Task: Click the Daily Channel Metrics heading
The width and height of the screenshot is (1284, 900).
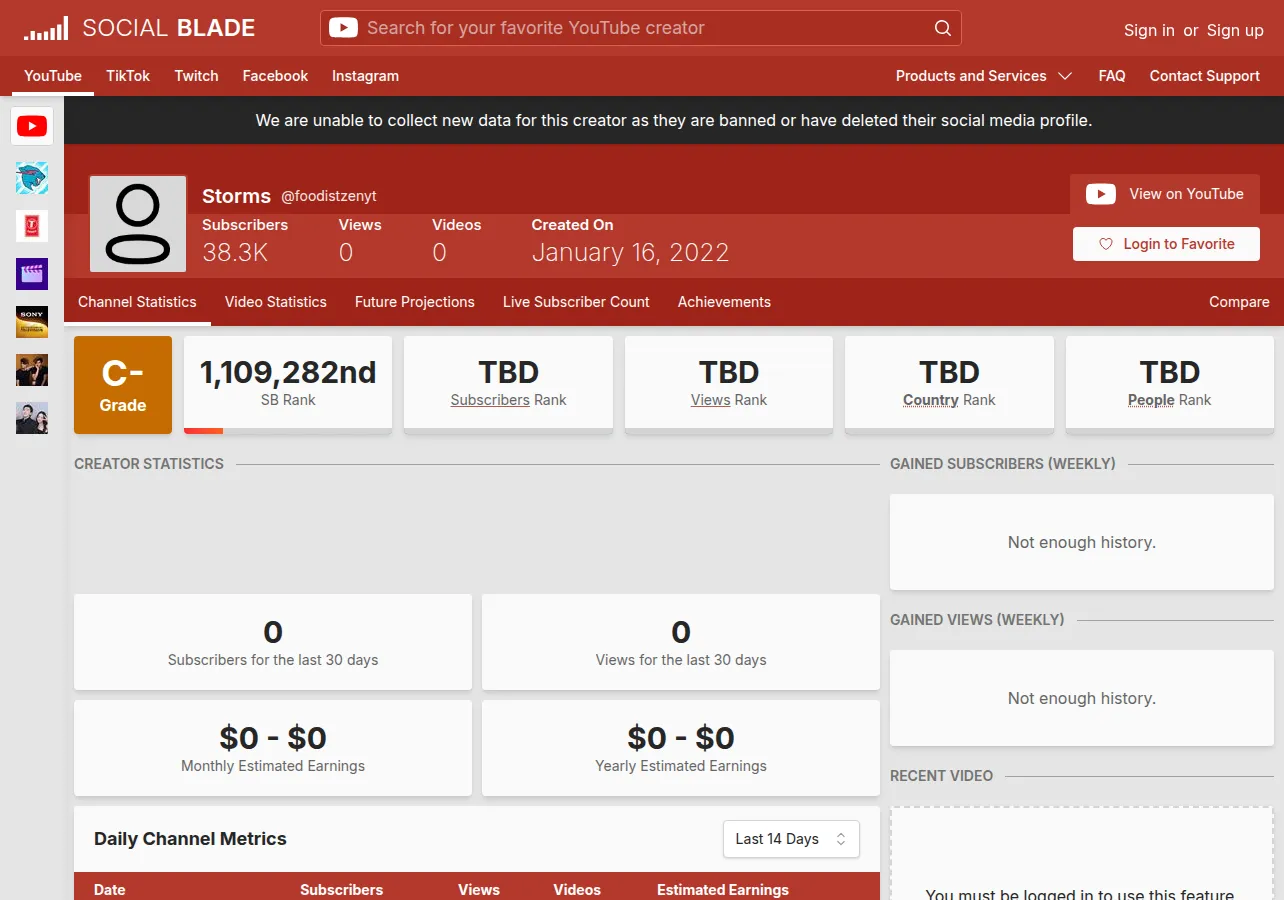Action: click(x=190, y=839)
